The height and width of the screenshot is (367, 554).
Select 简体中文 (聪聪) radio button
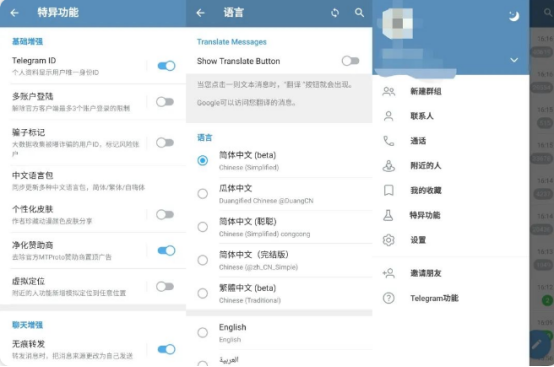[x=202, y=227]
